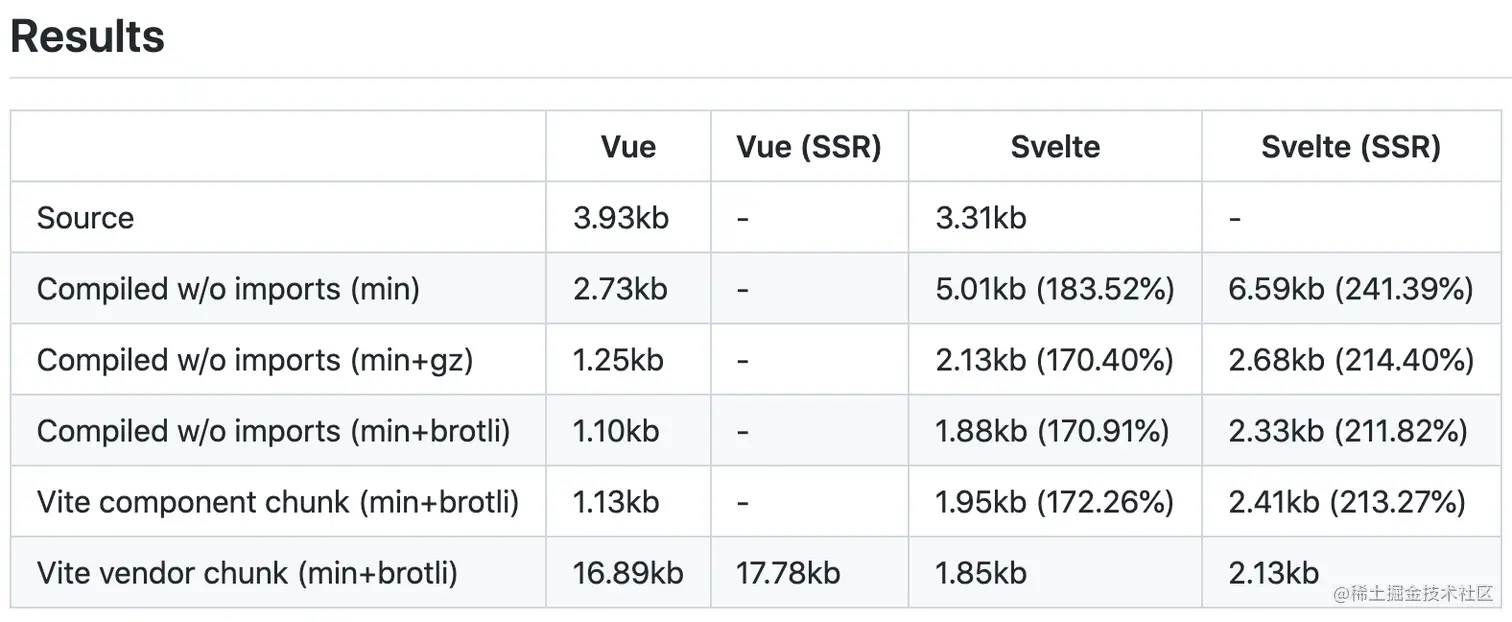Click the 稀土掘金技术社区 watermark

click(1412, 594)
